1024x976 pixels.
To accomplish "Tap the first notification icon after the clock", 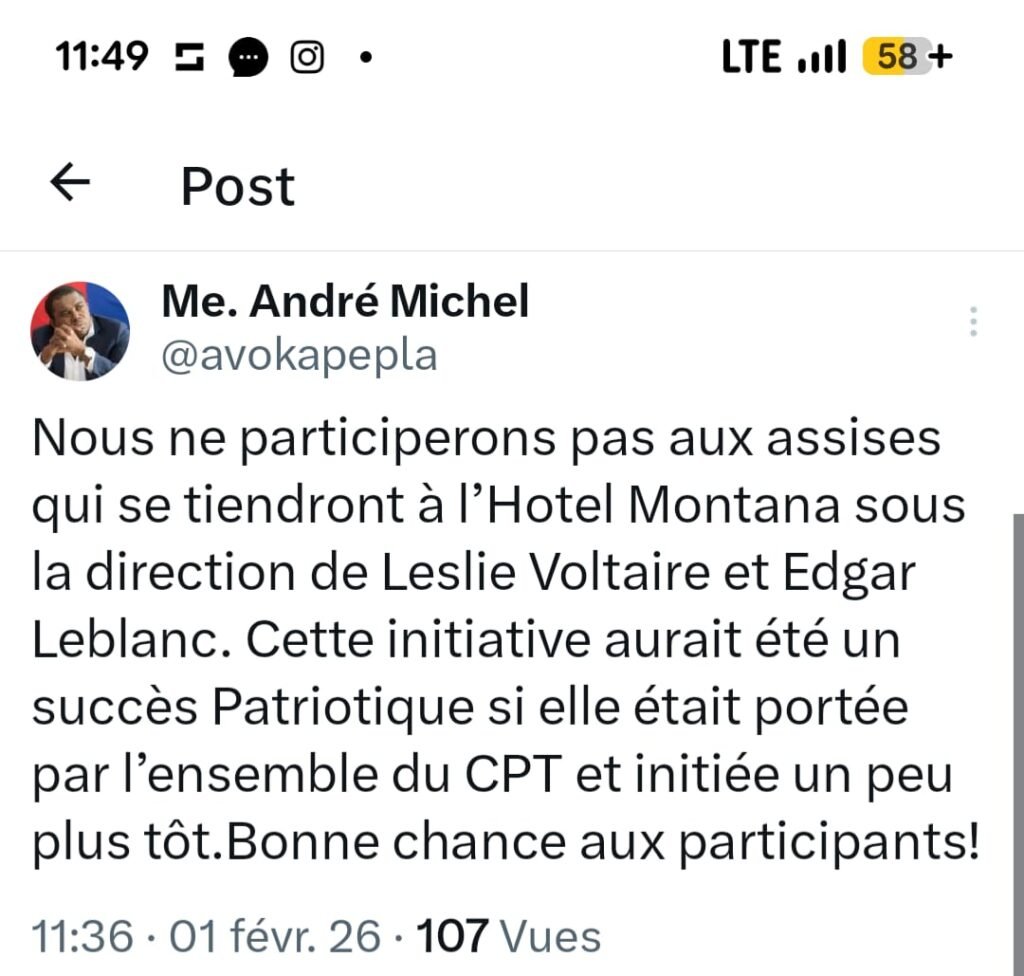I will click(x=187, y=57).
